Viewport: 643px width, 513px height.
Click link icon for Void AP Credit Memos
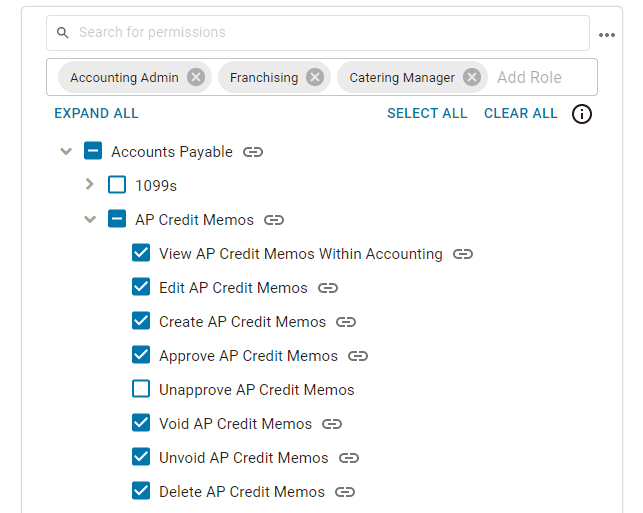click(x=333, y=424)
